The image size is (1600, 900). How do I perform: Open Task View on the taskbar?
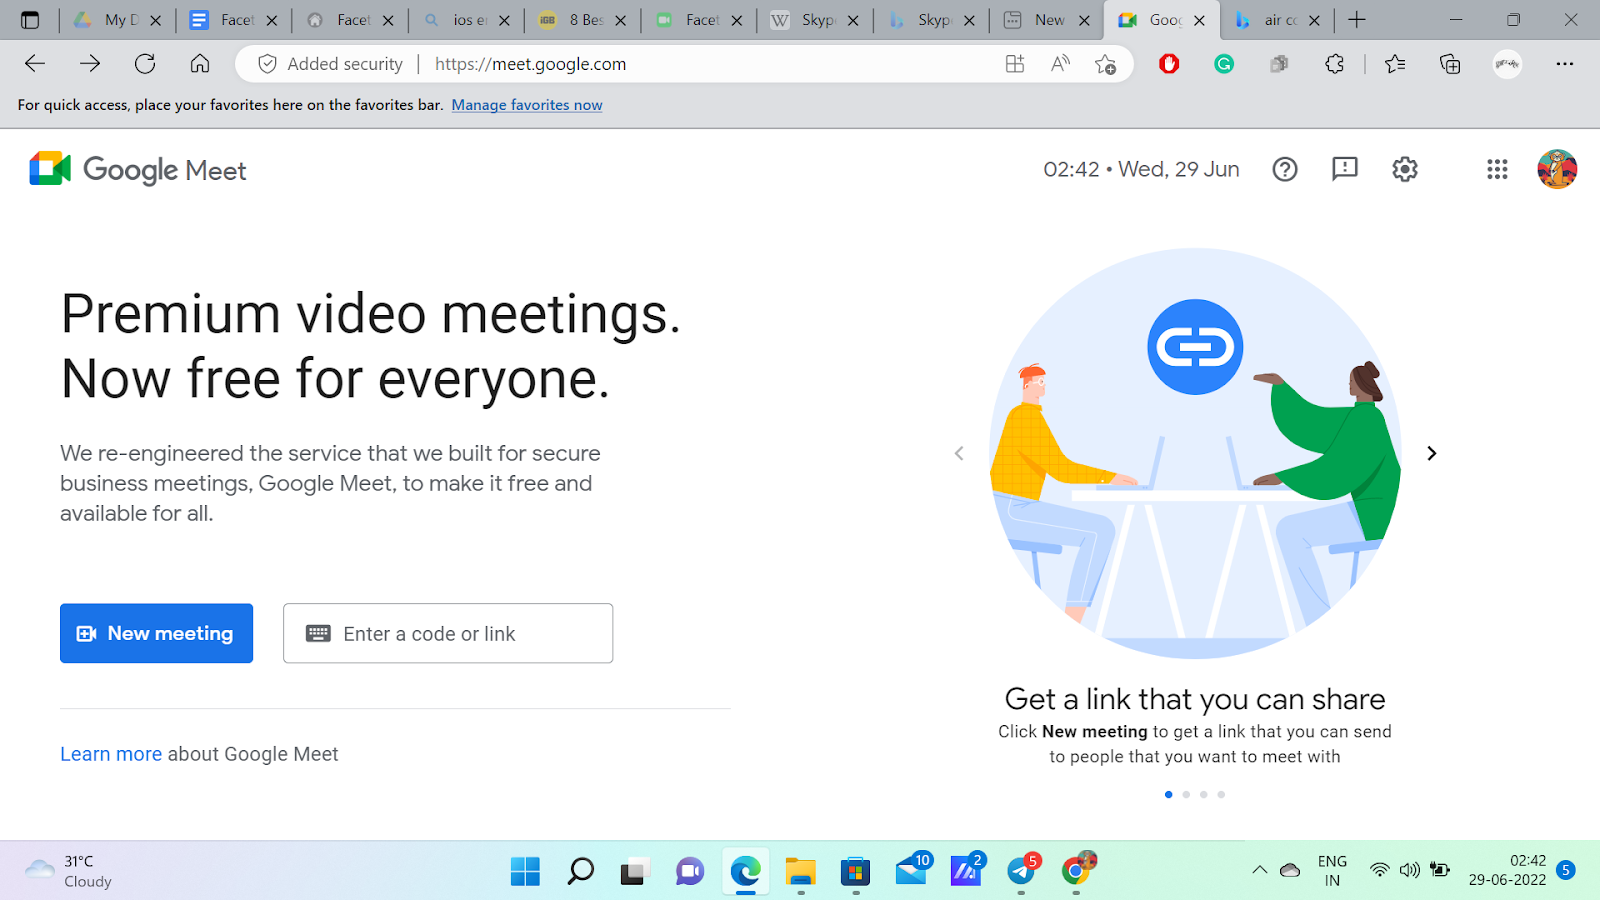[635, 871]
